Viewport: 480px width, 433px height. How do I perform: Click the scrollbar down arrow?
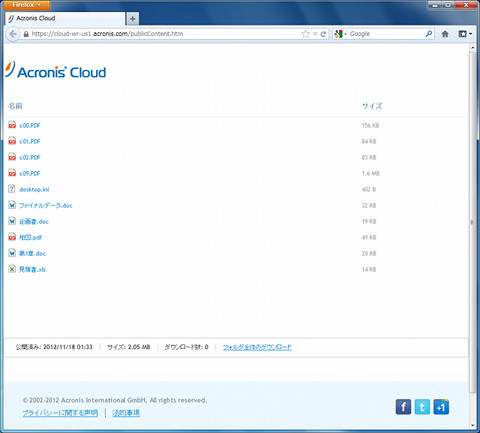point(472,426)
